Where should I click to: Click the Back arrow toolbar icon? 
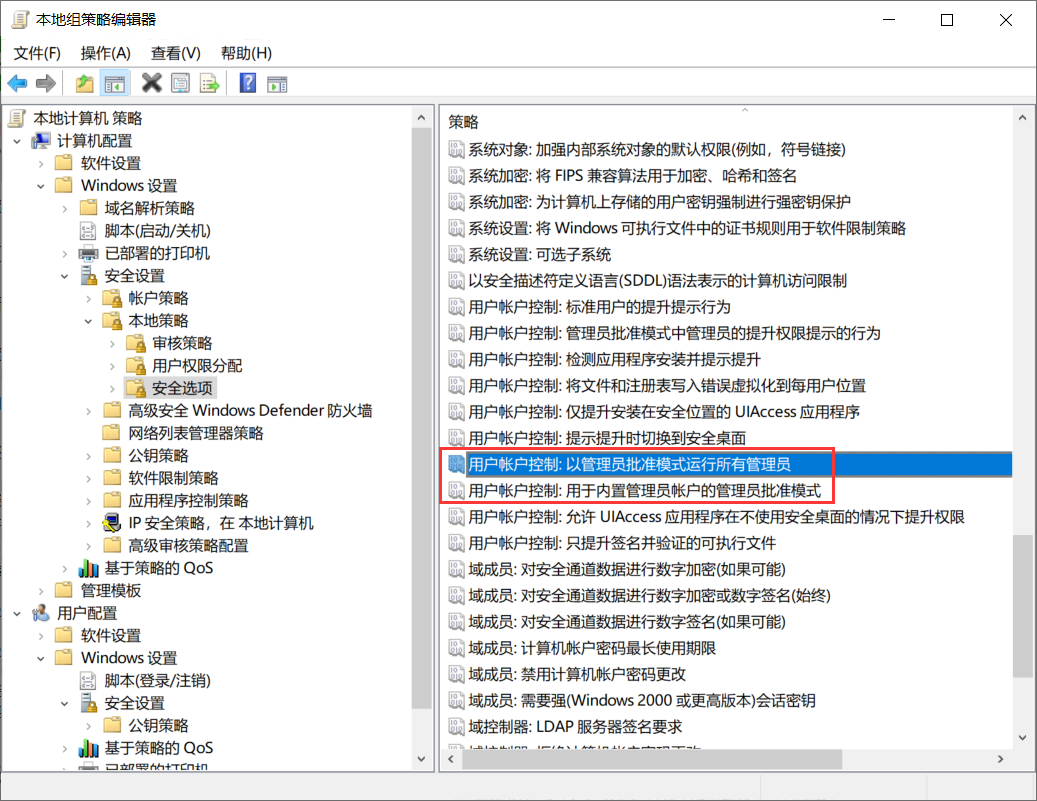pos(17,83)
